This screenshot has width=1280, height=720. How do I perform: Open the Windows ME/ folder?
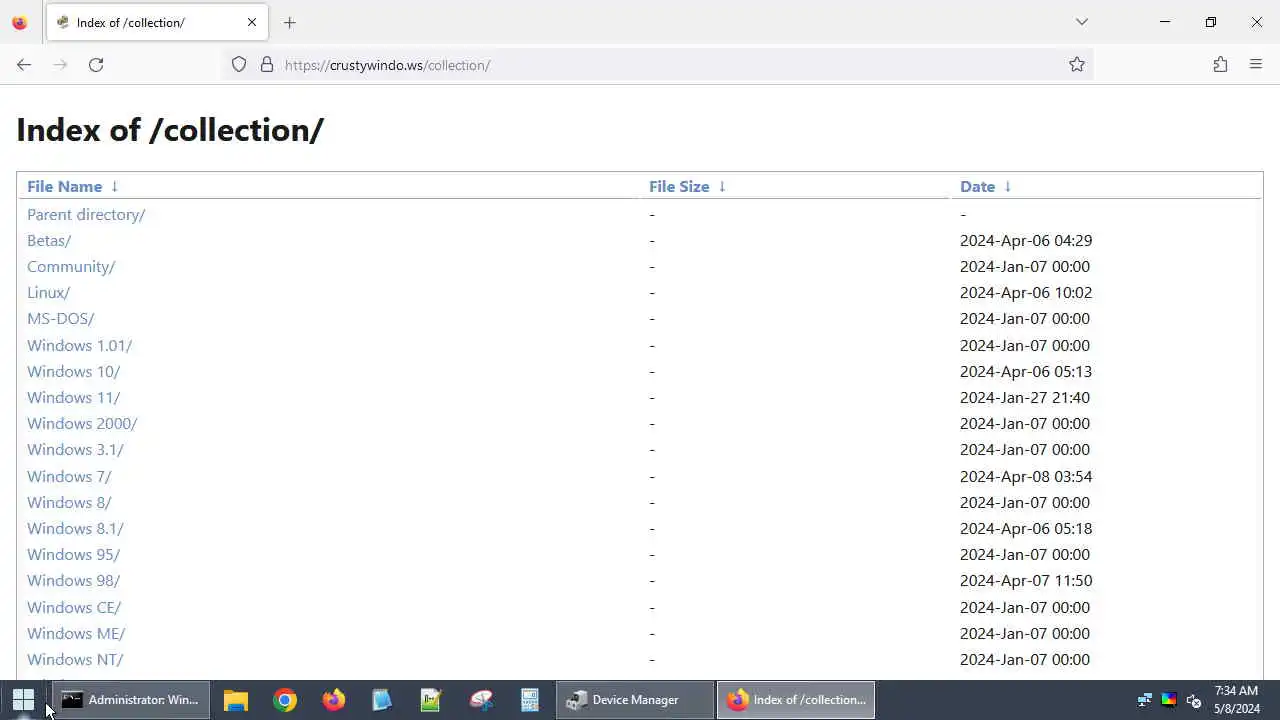(x=76, y=633)
